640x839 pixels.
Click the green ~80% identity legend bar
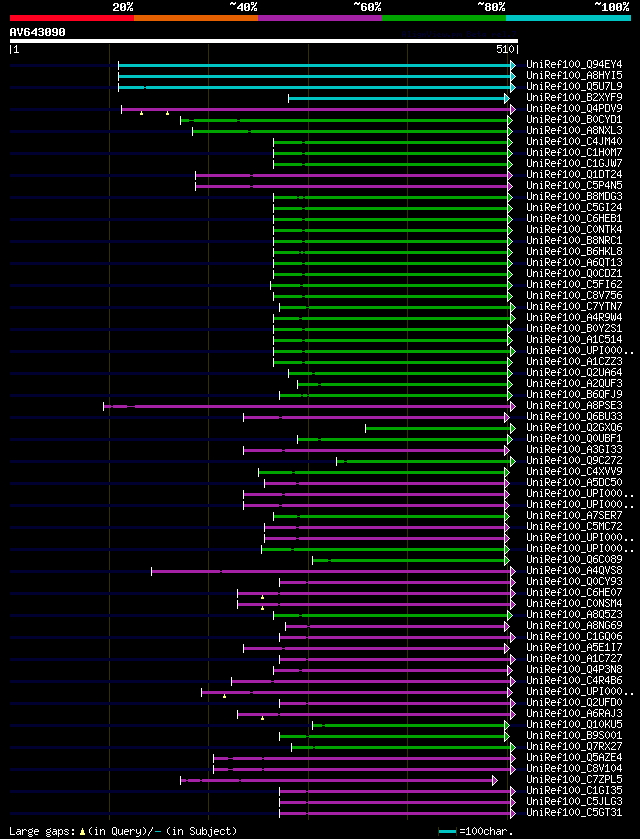(x=444, y=18)
